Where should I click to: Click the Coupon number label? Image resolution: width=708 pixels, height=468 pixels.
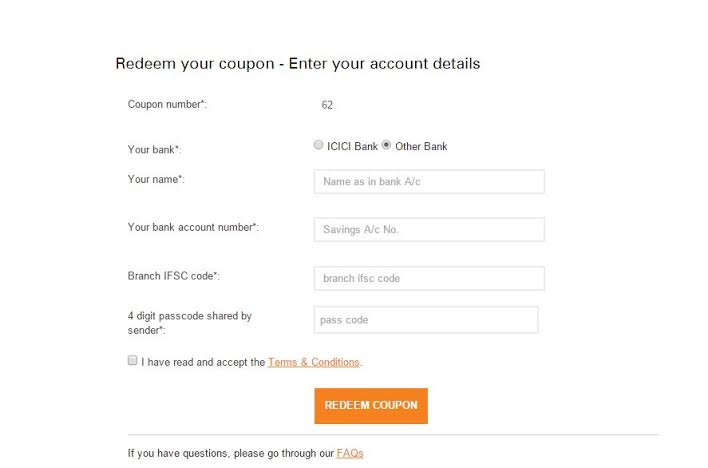coord(167,104)
